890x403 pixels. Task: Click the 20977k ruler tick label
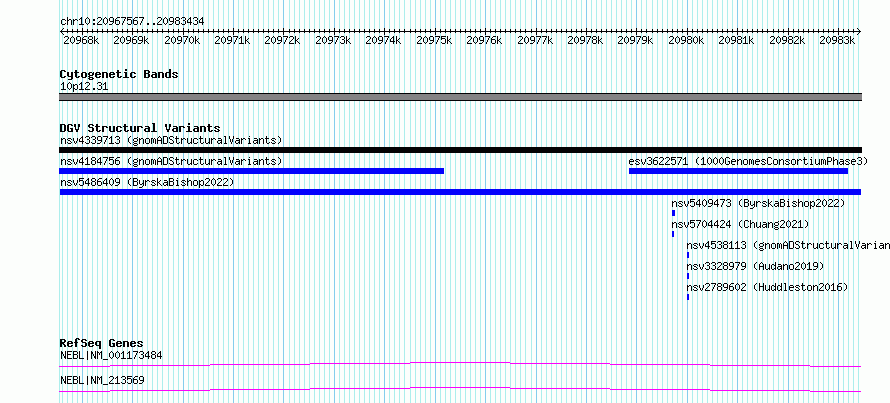coord(535,40)
